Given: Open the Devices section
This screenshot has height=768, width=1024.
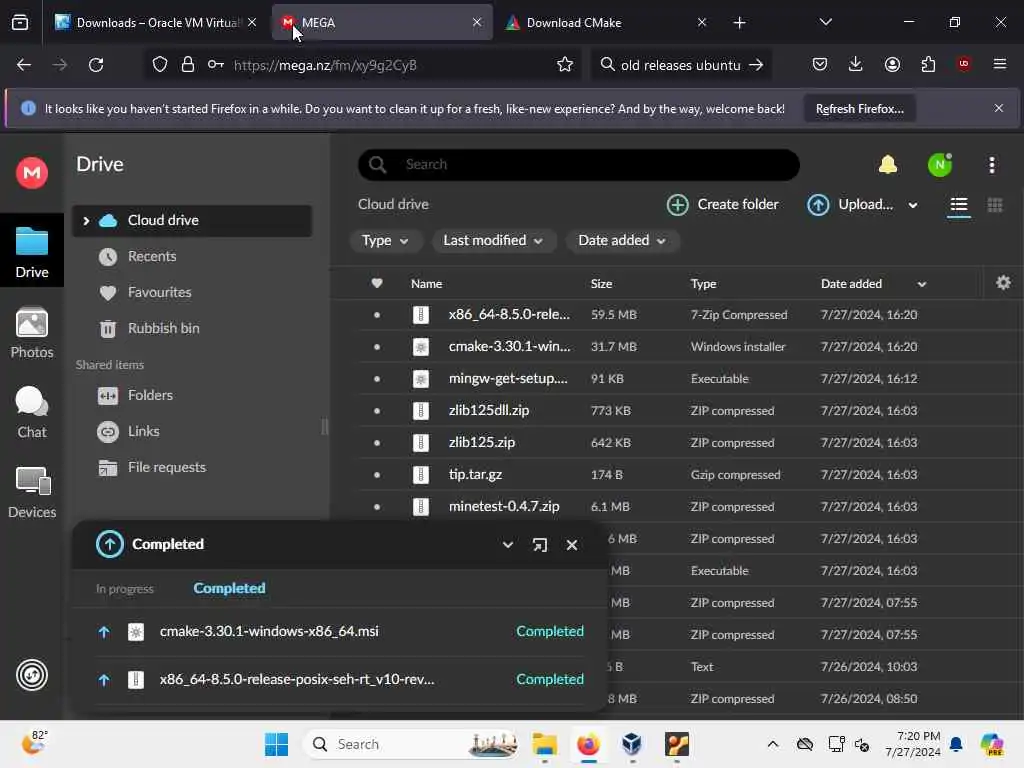Looking at the screenshot, I should pos(32,493).
